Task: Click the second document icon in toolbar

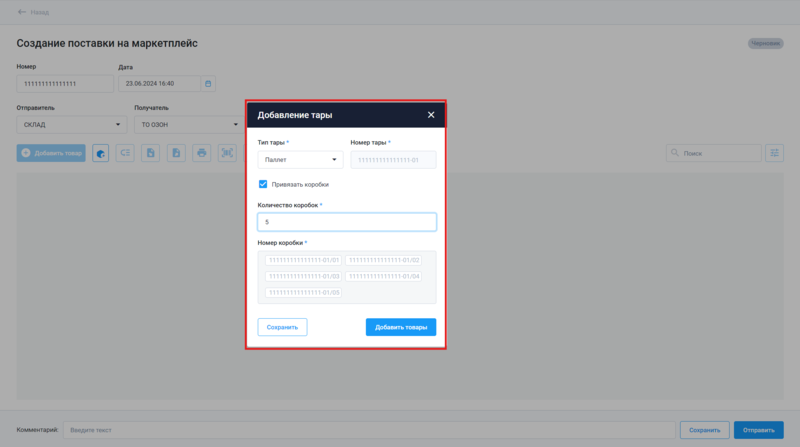Action: [176, 153]
